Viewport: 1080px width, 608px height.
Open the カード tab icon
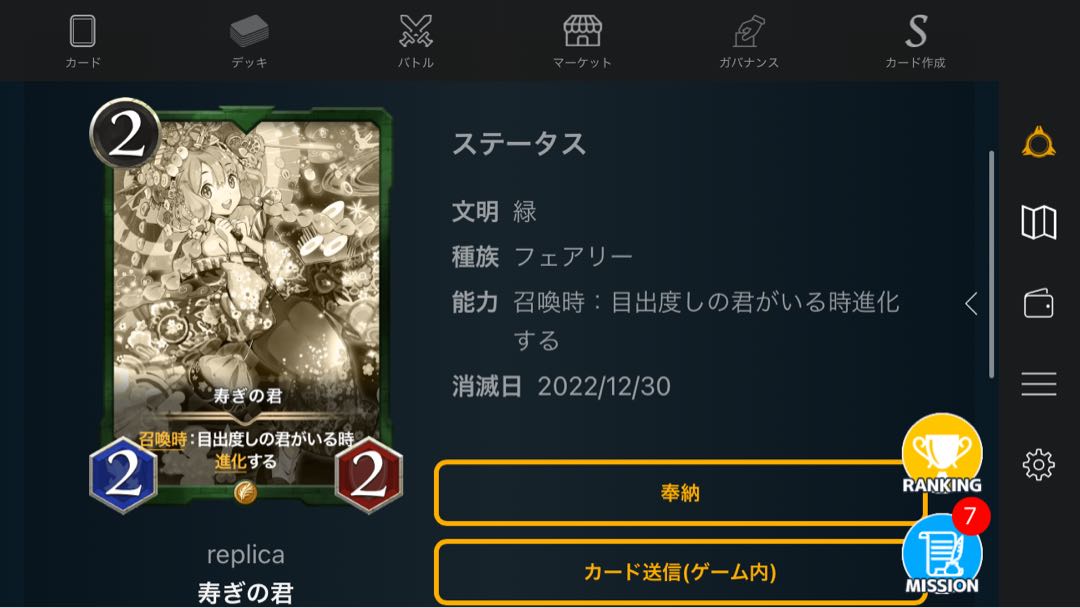point(83,32)
